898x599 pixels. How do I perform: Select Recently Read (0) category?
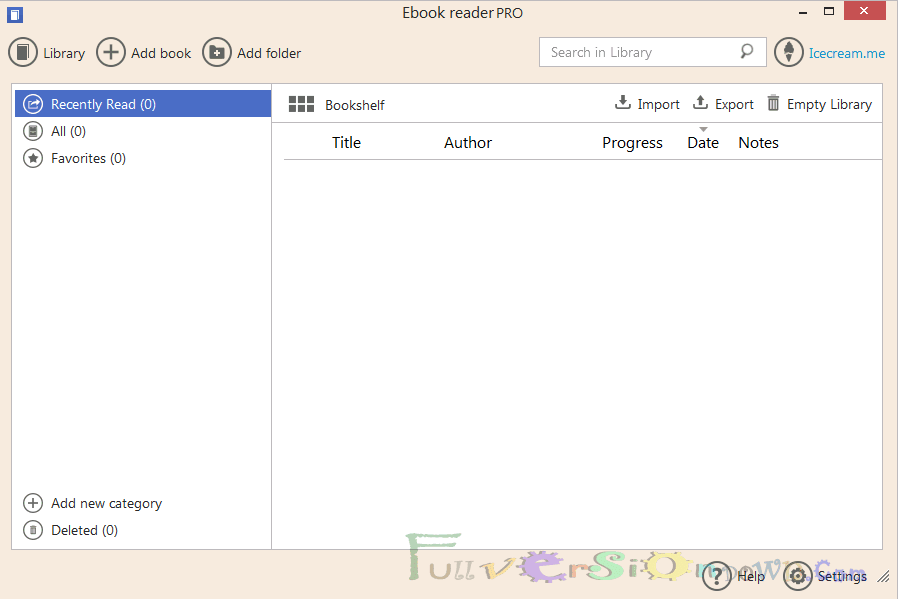pos(143,104)
